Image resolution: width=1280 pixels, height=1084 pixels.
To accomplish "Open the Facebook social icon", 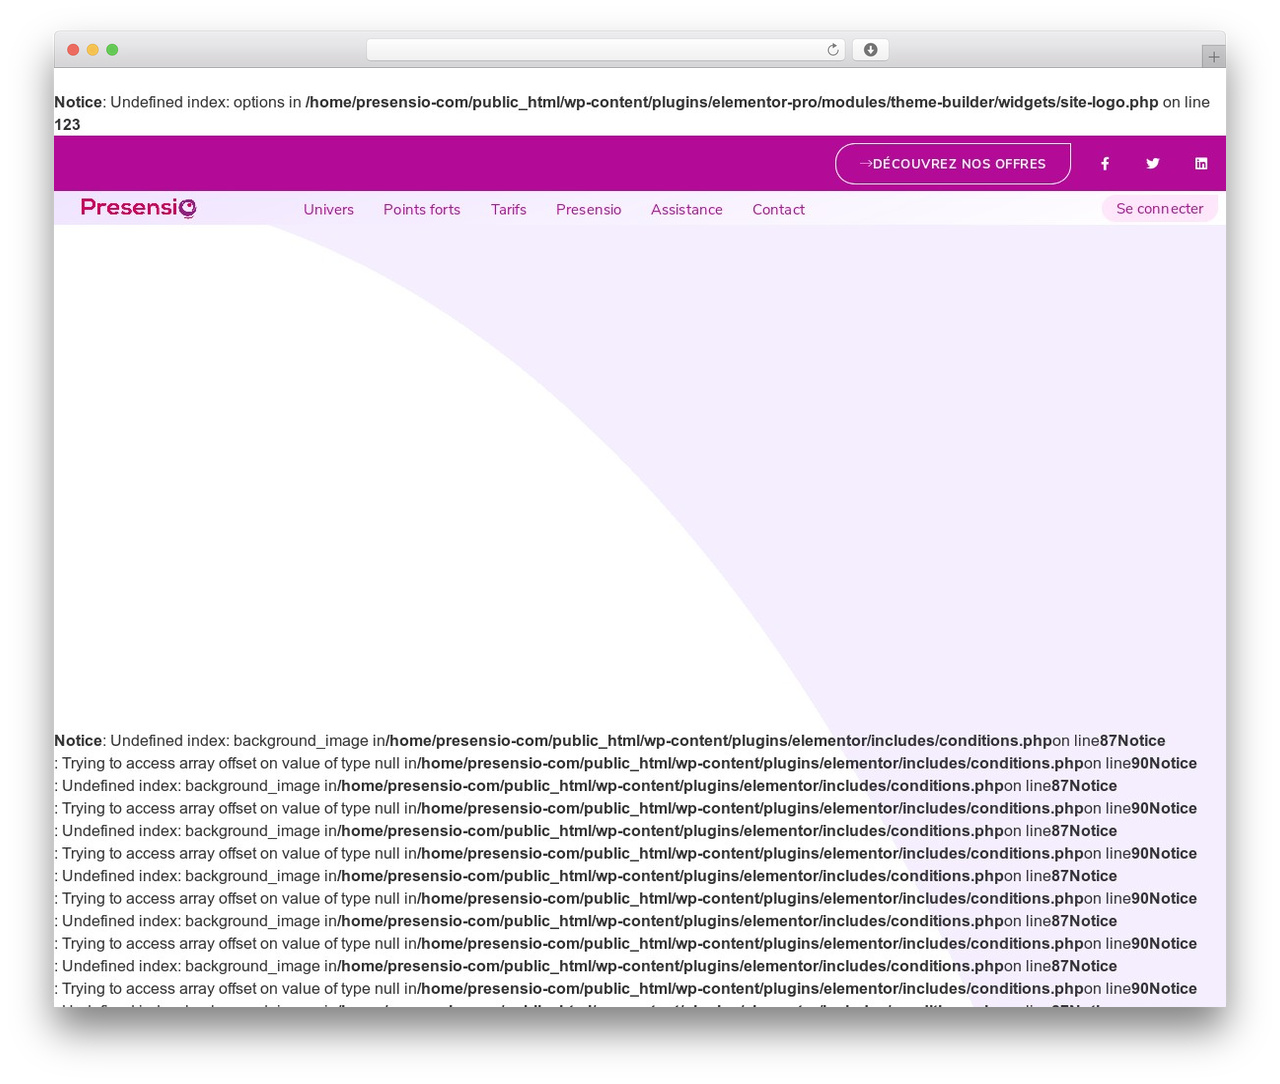I will pyautogui.click(x=1105, y=164).
